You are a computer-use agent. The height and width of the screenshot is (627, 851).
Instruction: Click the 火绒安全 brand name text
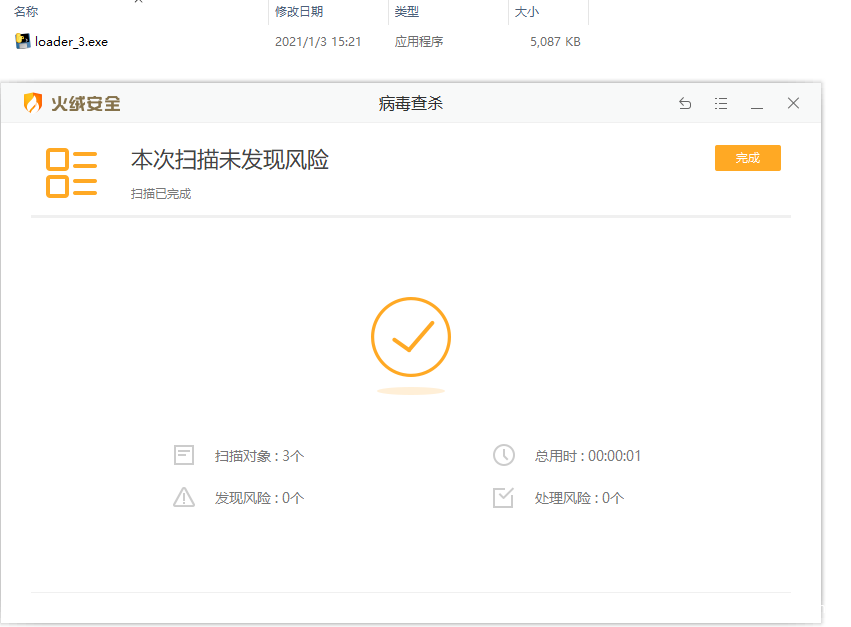[x=86, y=103]
